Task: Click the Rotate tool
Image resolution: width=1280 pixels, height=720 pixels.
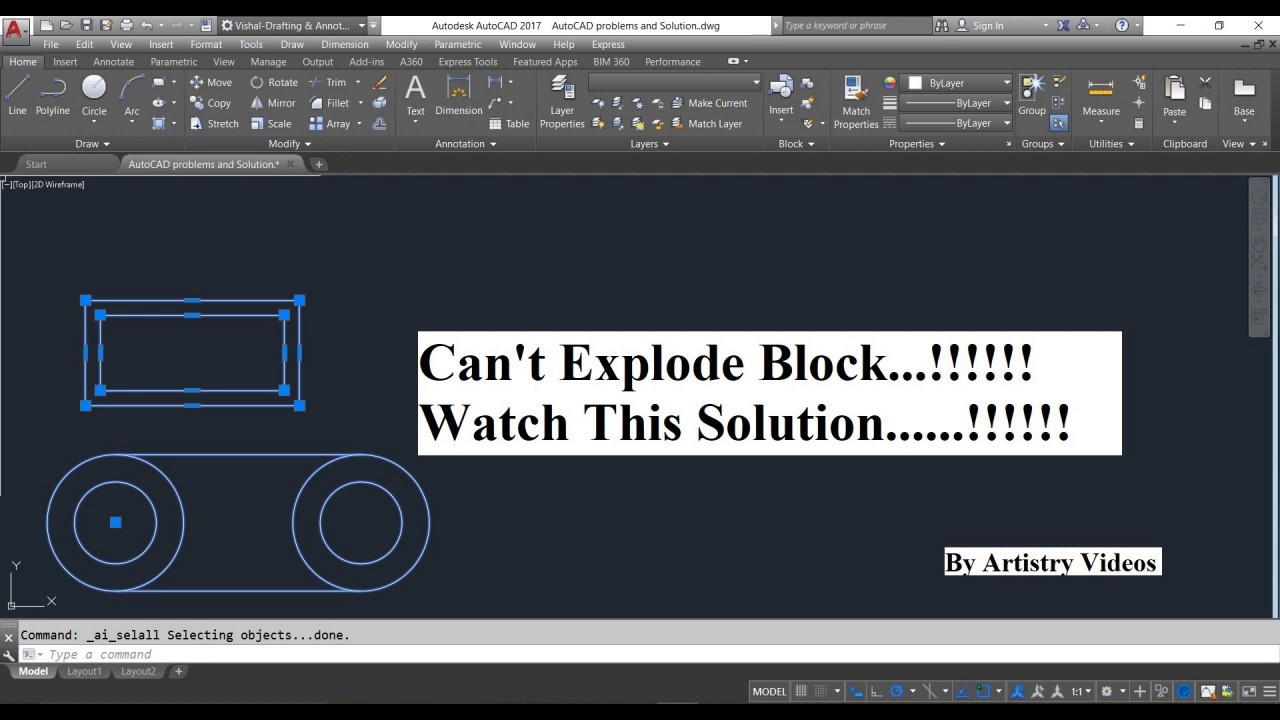Action: point(274,83)
